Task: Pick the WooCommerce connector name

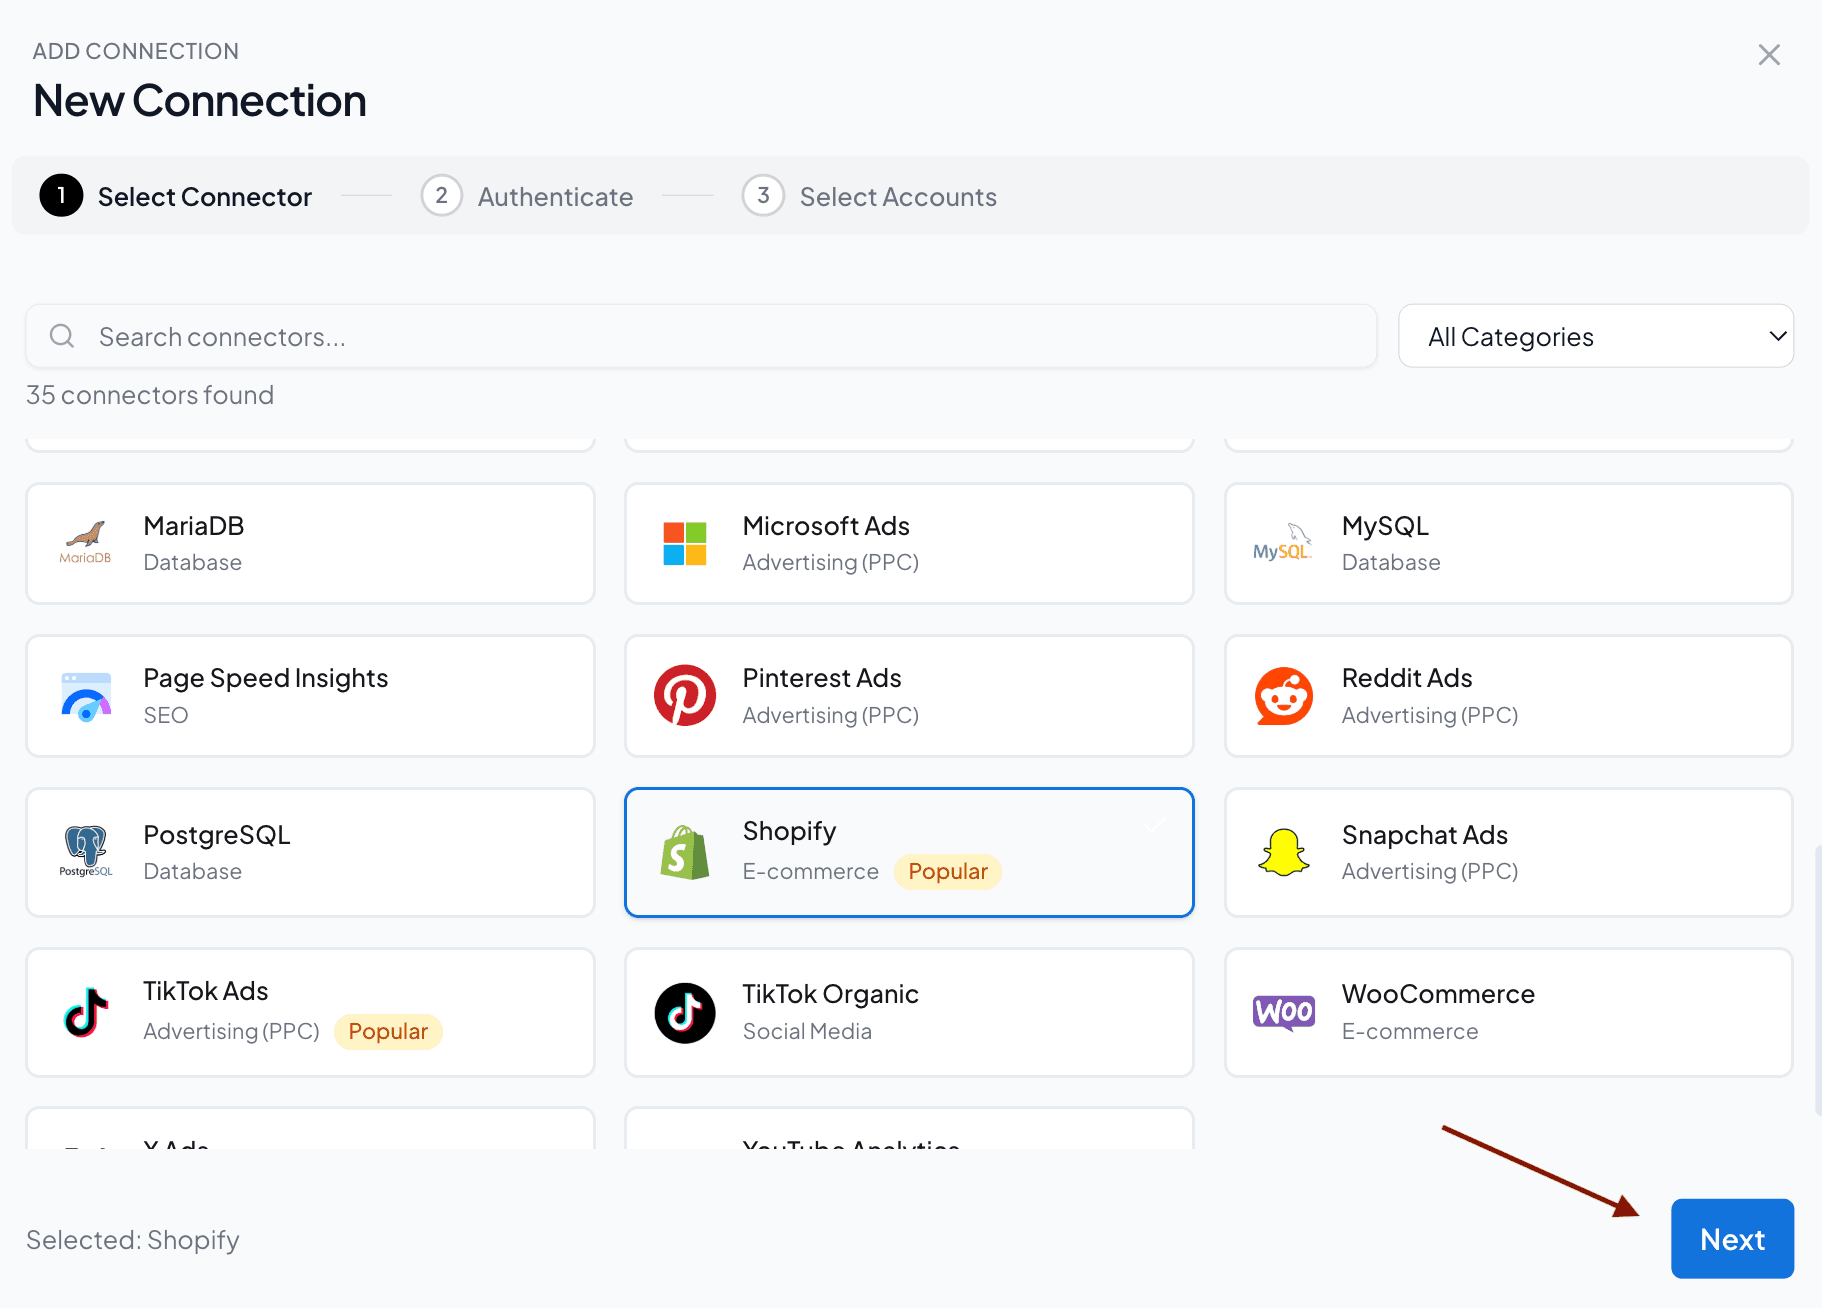Action: [x=1438, y=994]
